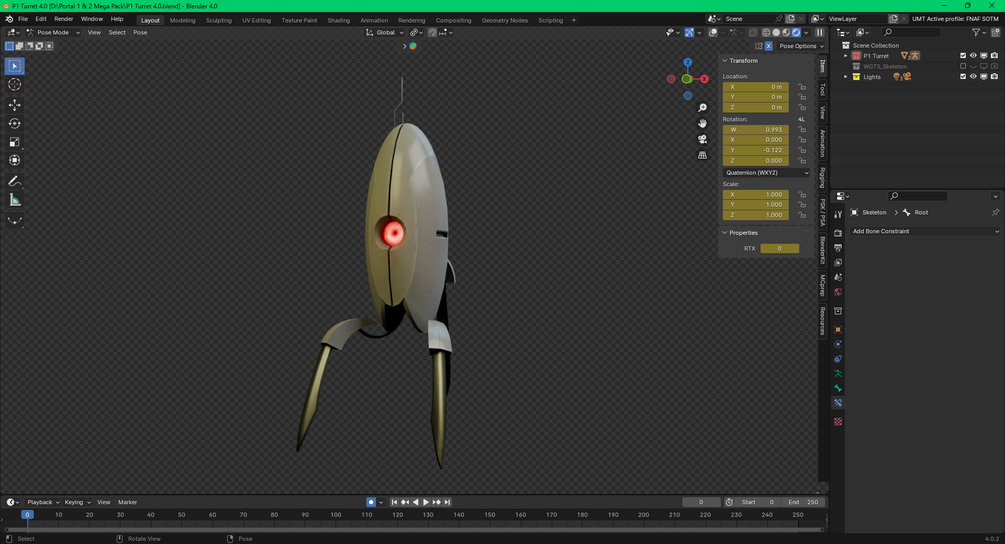Play the animation forward

[426, 502]
